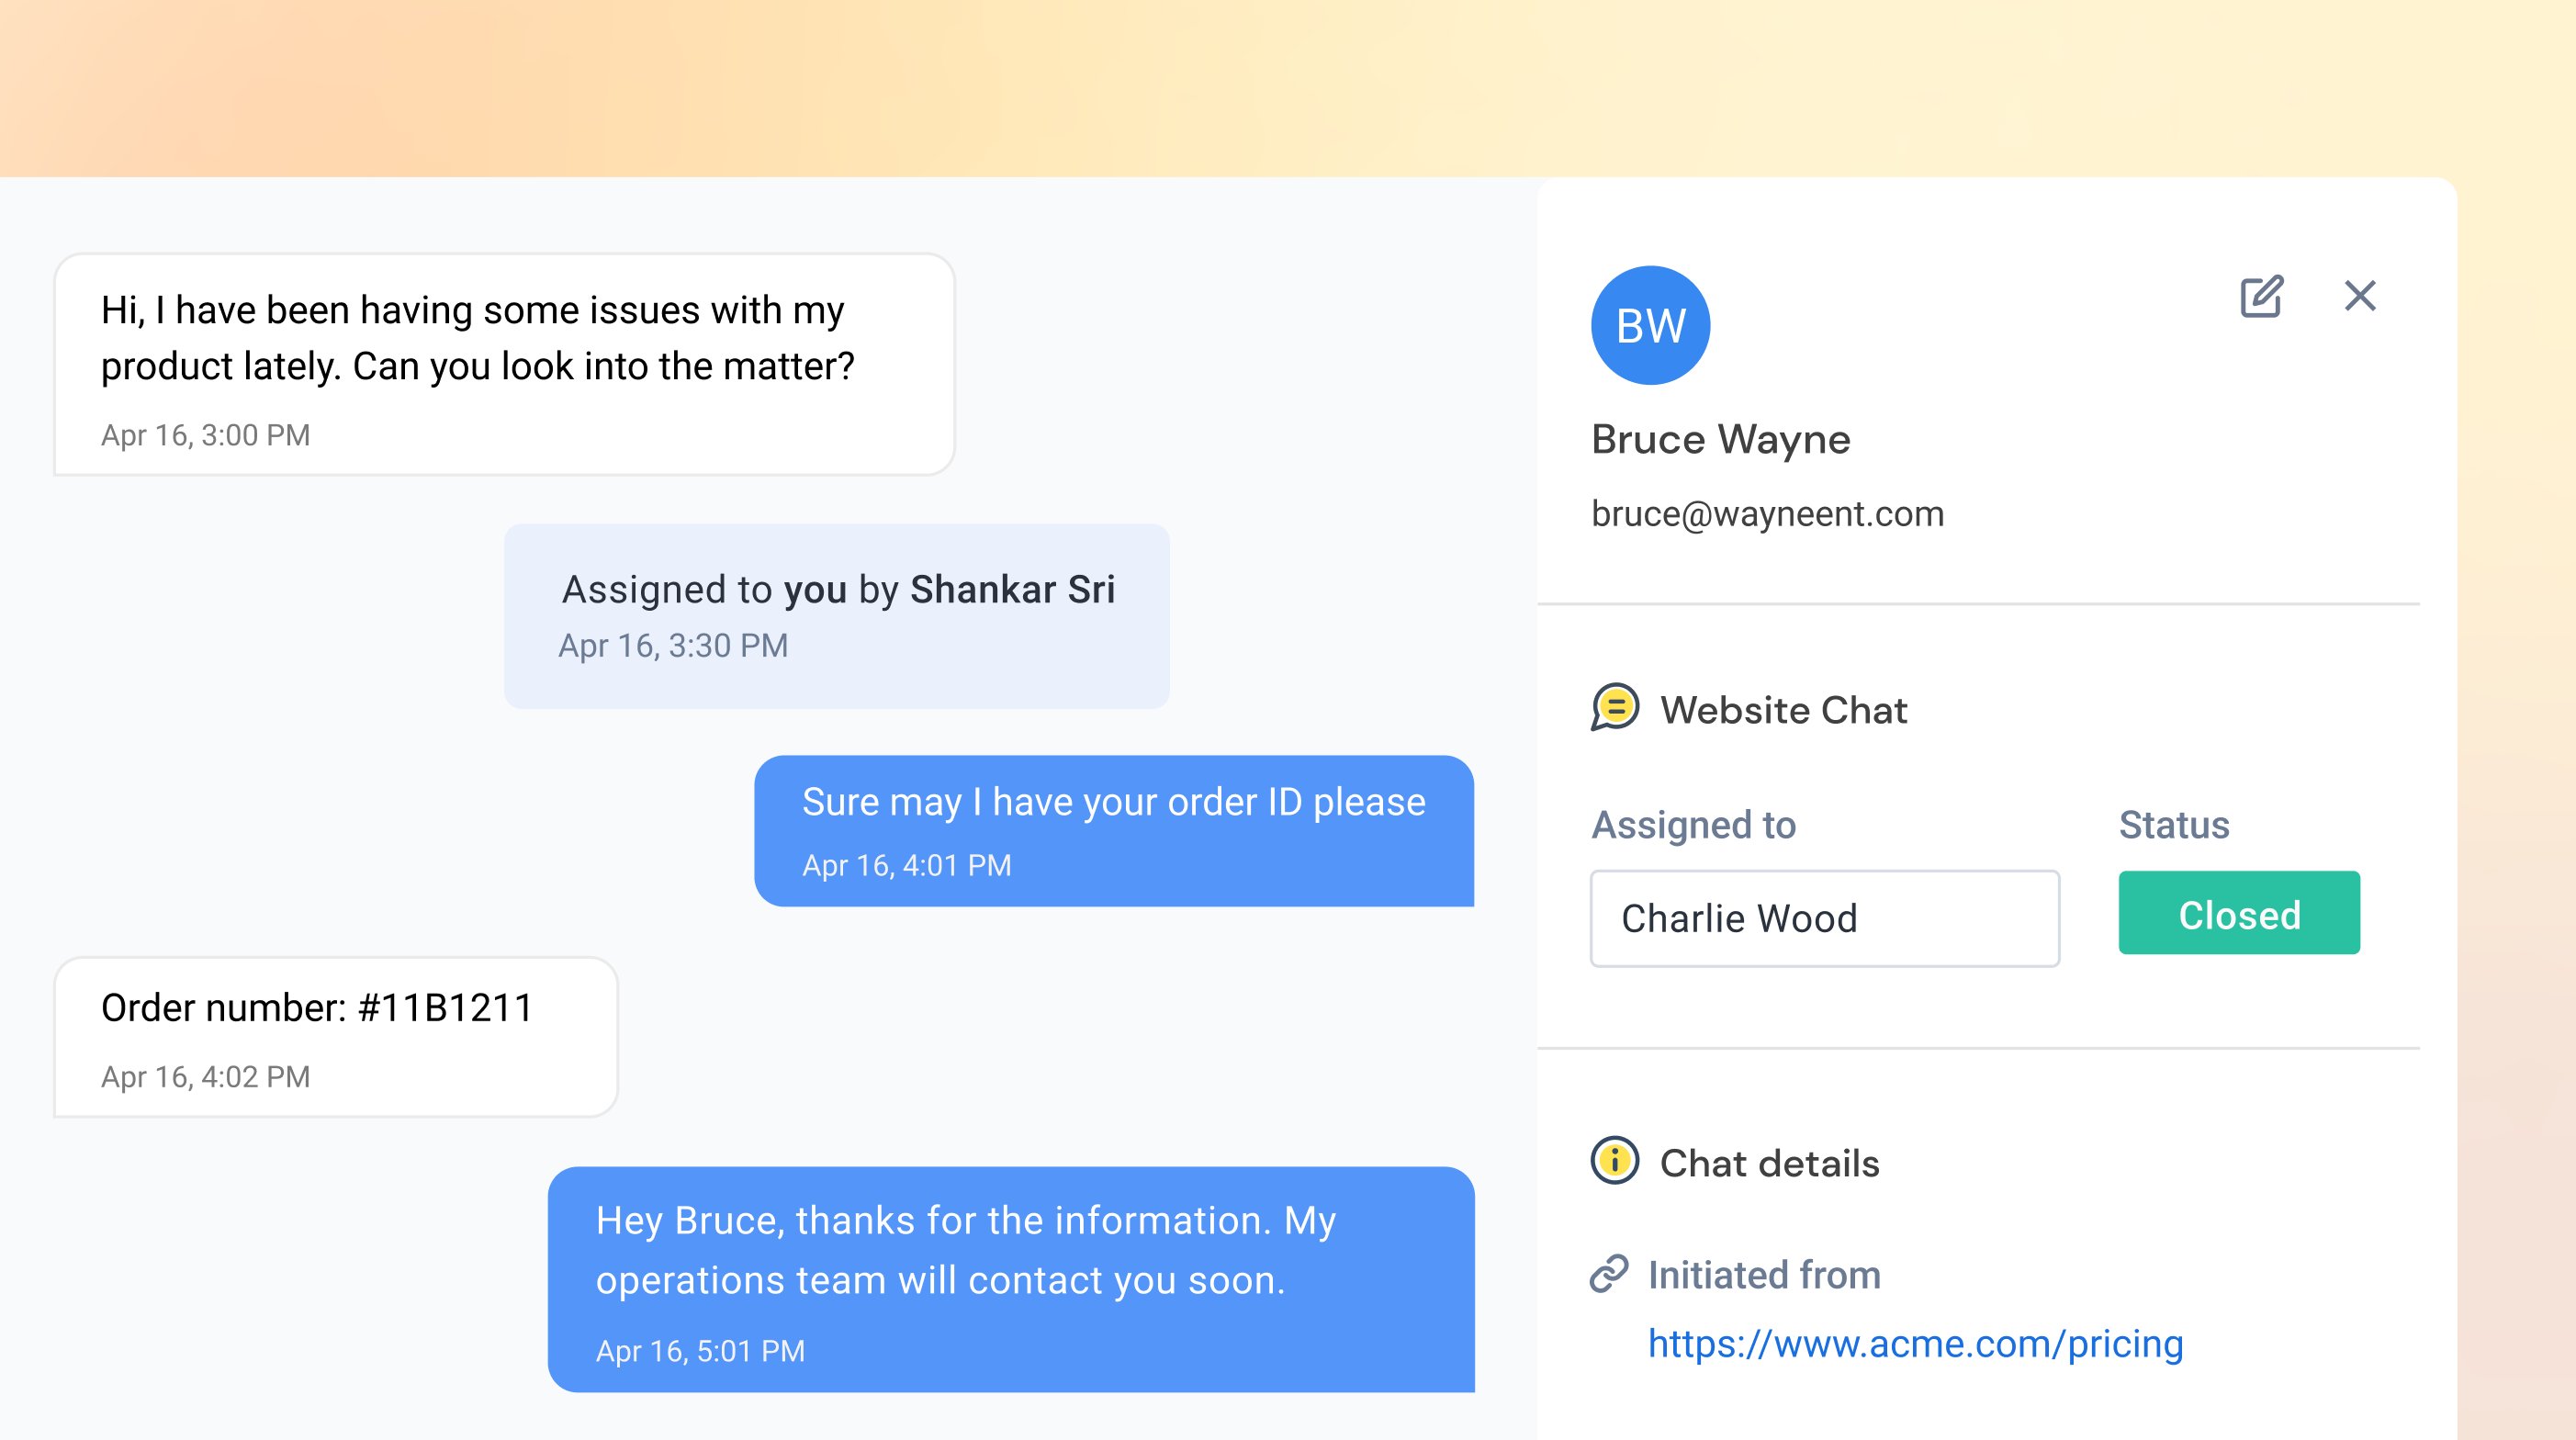Image resolution: width=2576 pixels, height=1440 pixels.
Task: Open the Charlie Wood assignee field
Action: 1824,918
